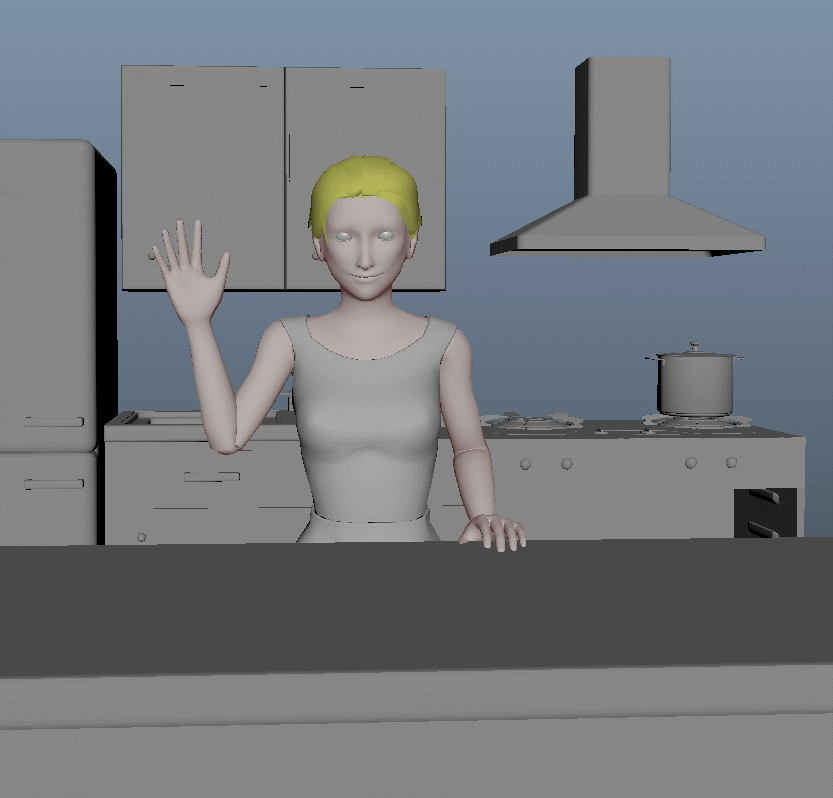Select the character's hand resting on the counter
The width and height of the screenshot is (833, 798).
tap(492, 532)
